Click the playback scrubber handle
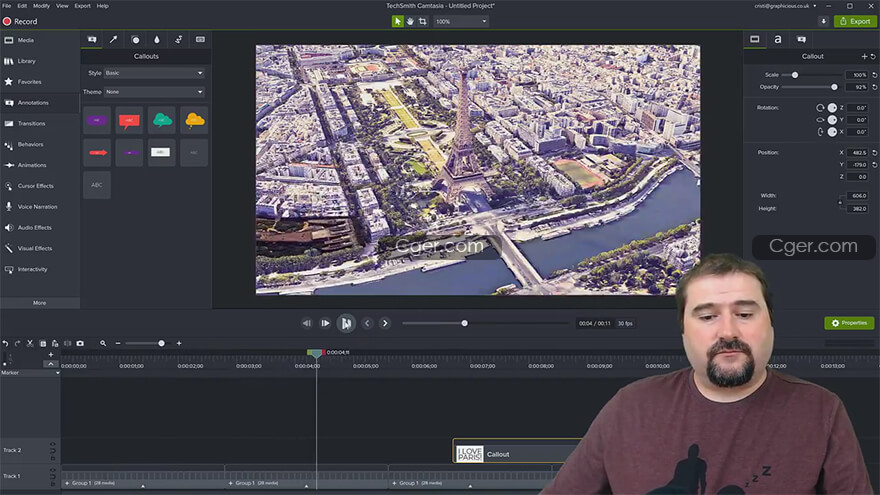880x495 pixels. tap(465, 323)
